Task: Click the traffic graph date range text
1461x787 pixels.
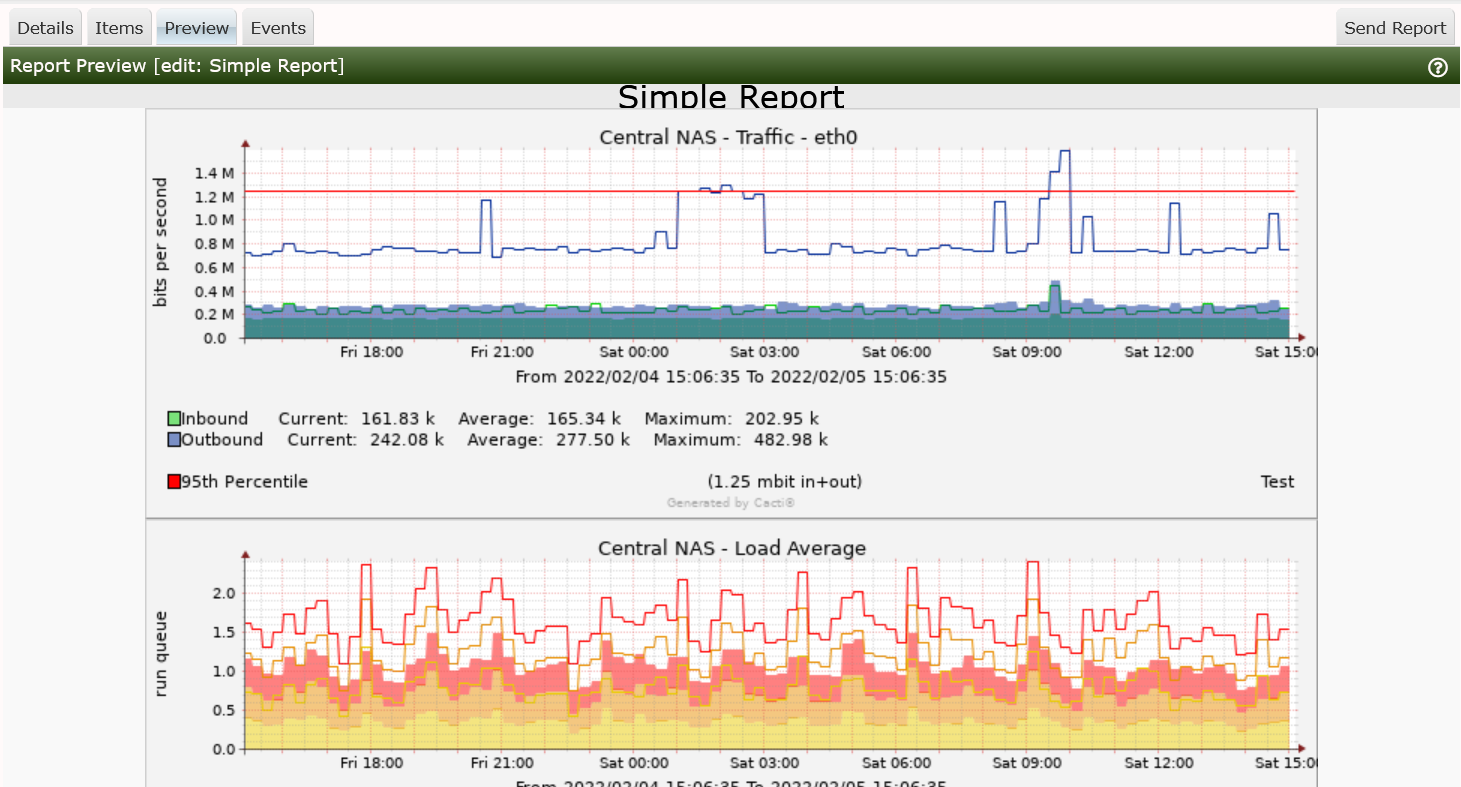Action: coord(731,377)
